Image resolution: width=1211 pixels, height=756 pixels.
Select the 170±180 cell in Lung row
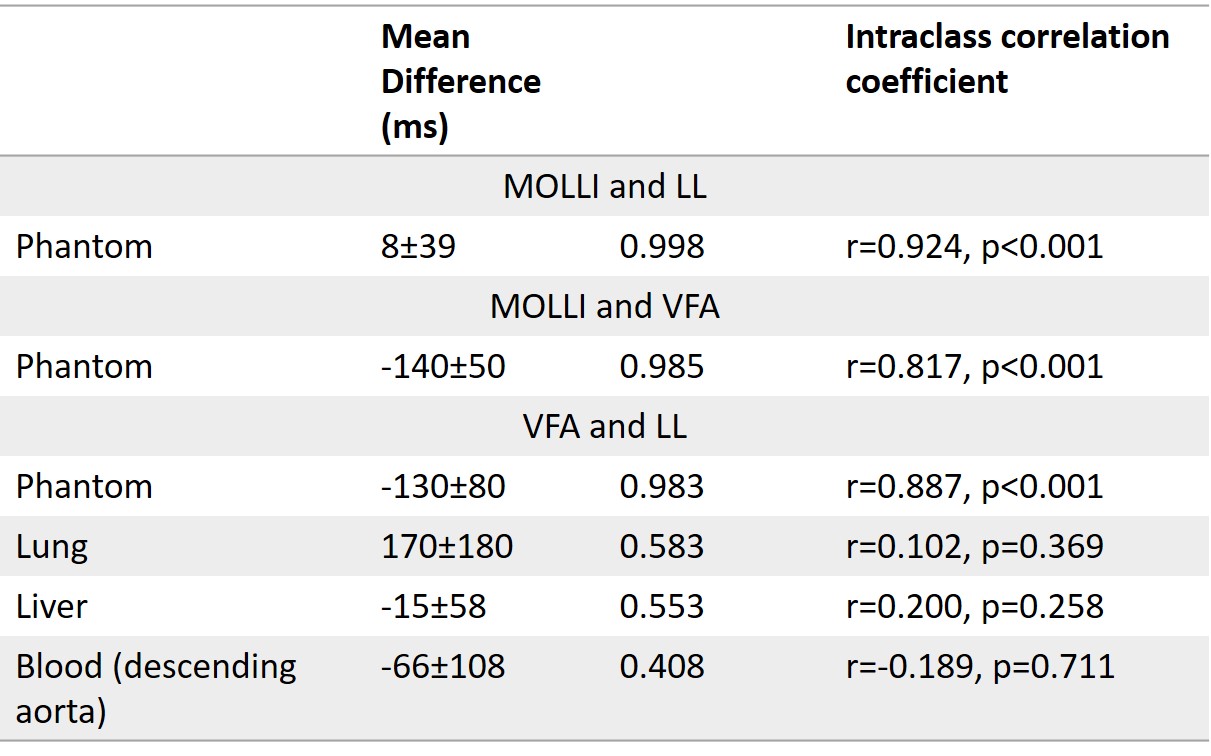(x=447, y=547)
